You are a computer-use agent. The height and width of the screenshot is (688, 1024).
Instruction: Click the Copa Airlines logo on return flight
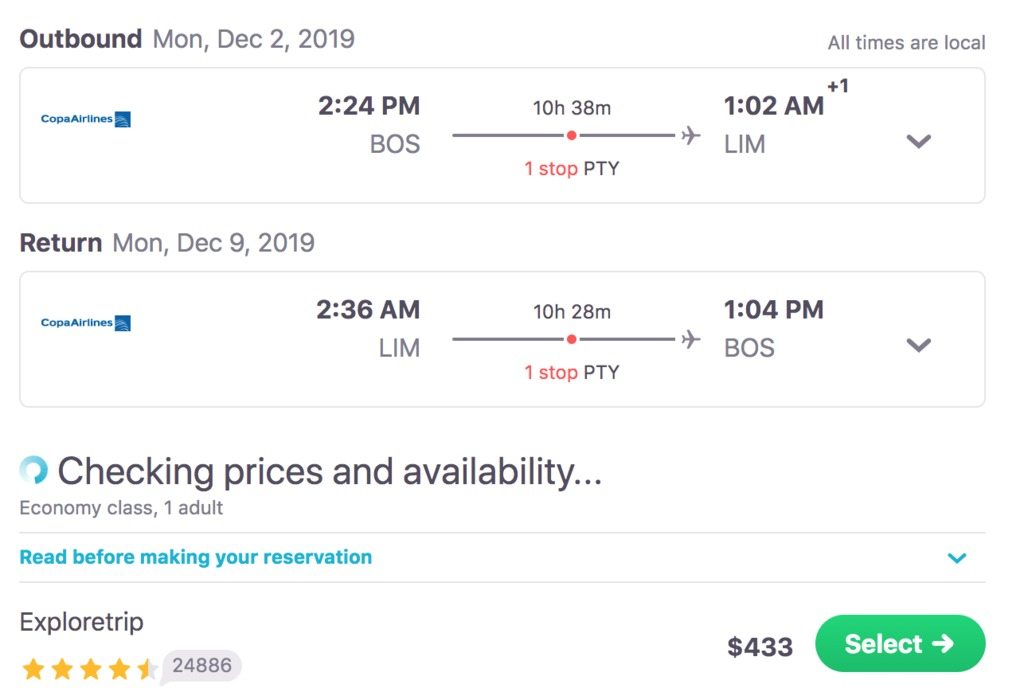tap(86, 322)
